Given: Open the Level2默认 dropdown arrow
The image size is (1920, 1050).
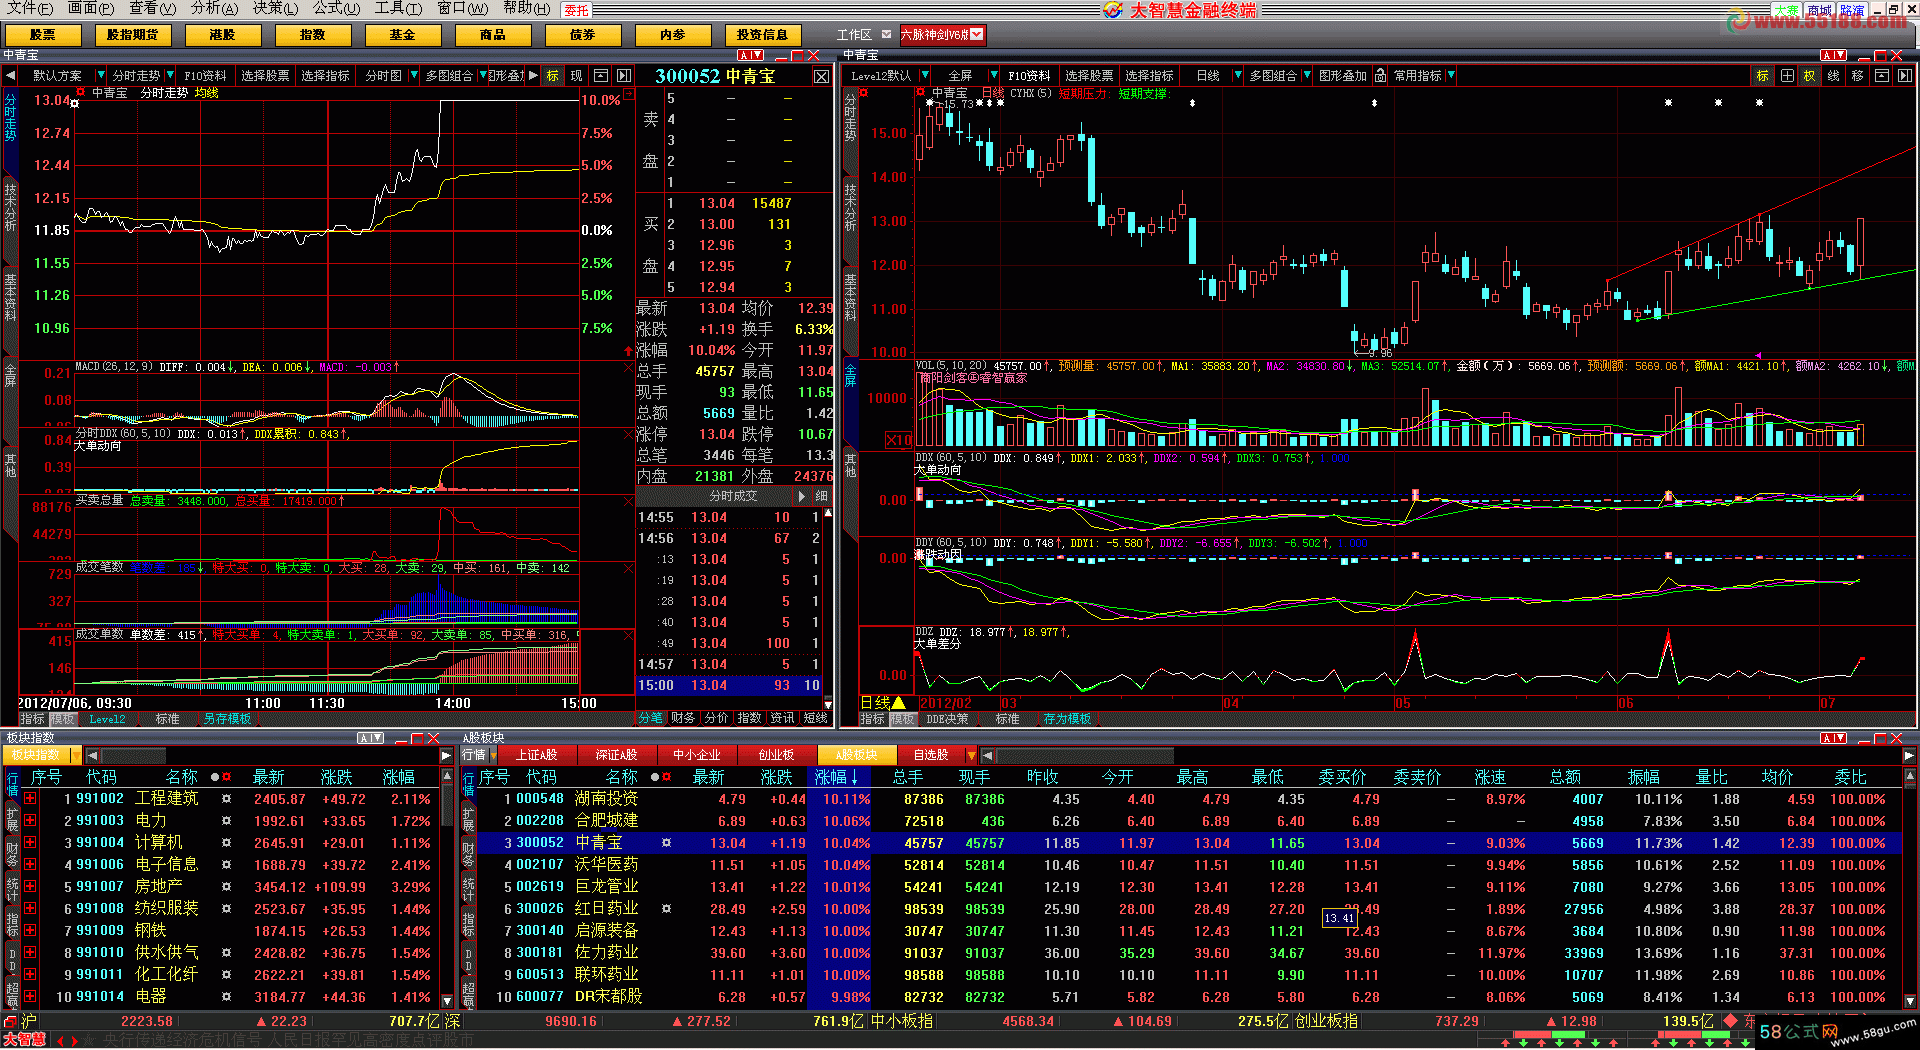Looking at the screenshot, I should click(925, 76).
